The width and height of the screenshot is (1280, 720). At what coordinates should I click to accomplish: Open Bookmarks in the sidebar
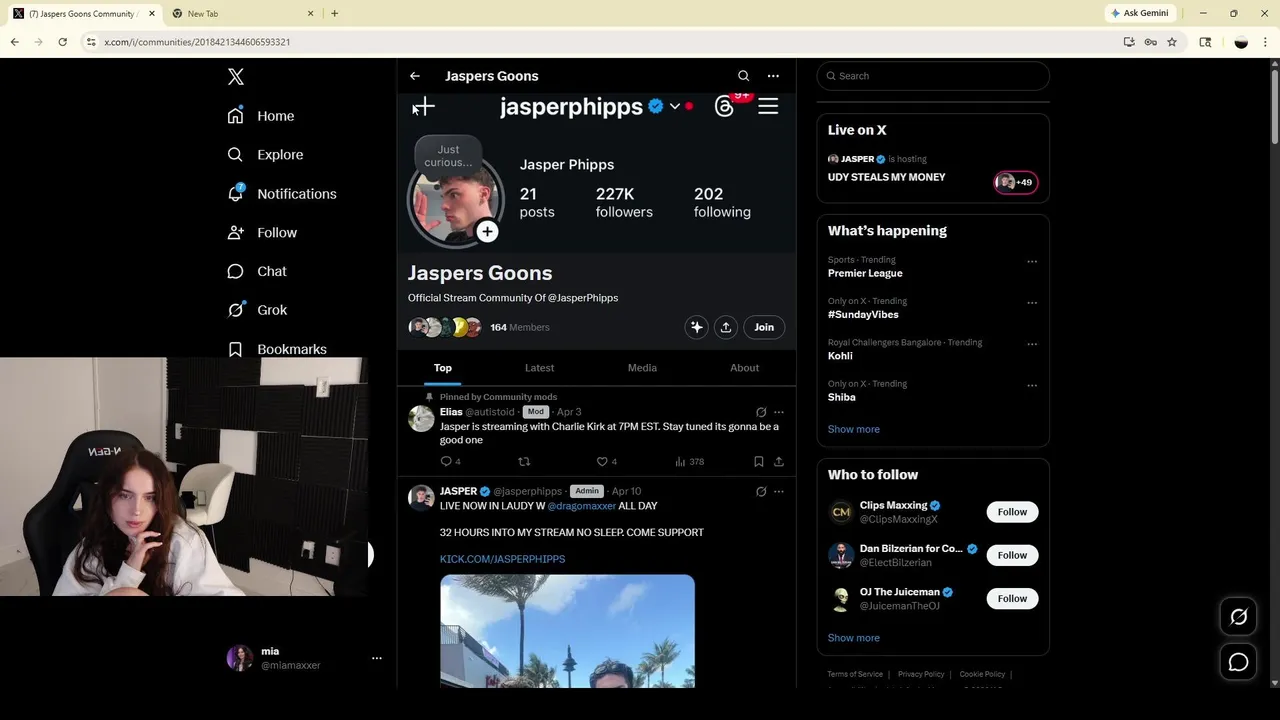point(277,349)
